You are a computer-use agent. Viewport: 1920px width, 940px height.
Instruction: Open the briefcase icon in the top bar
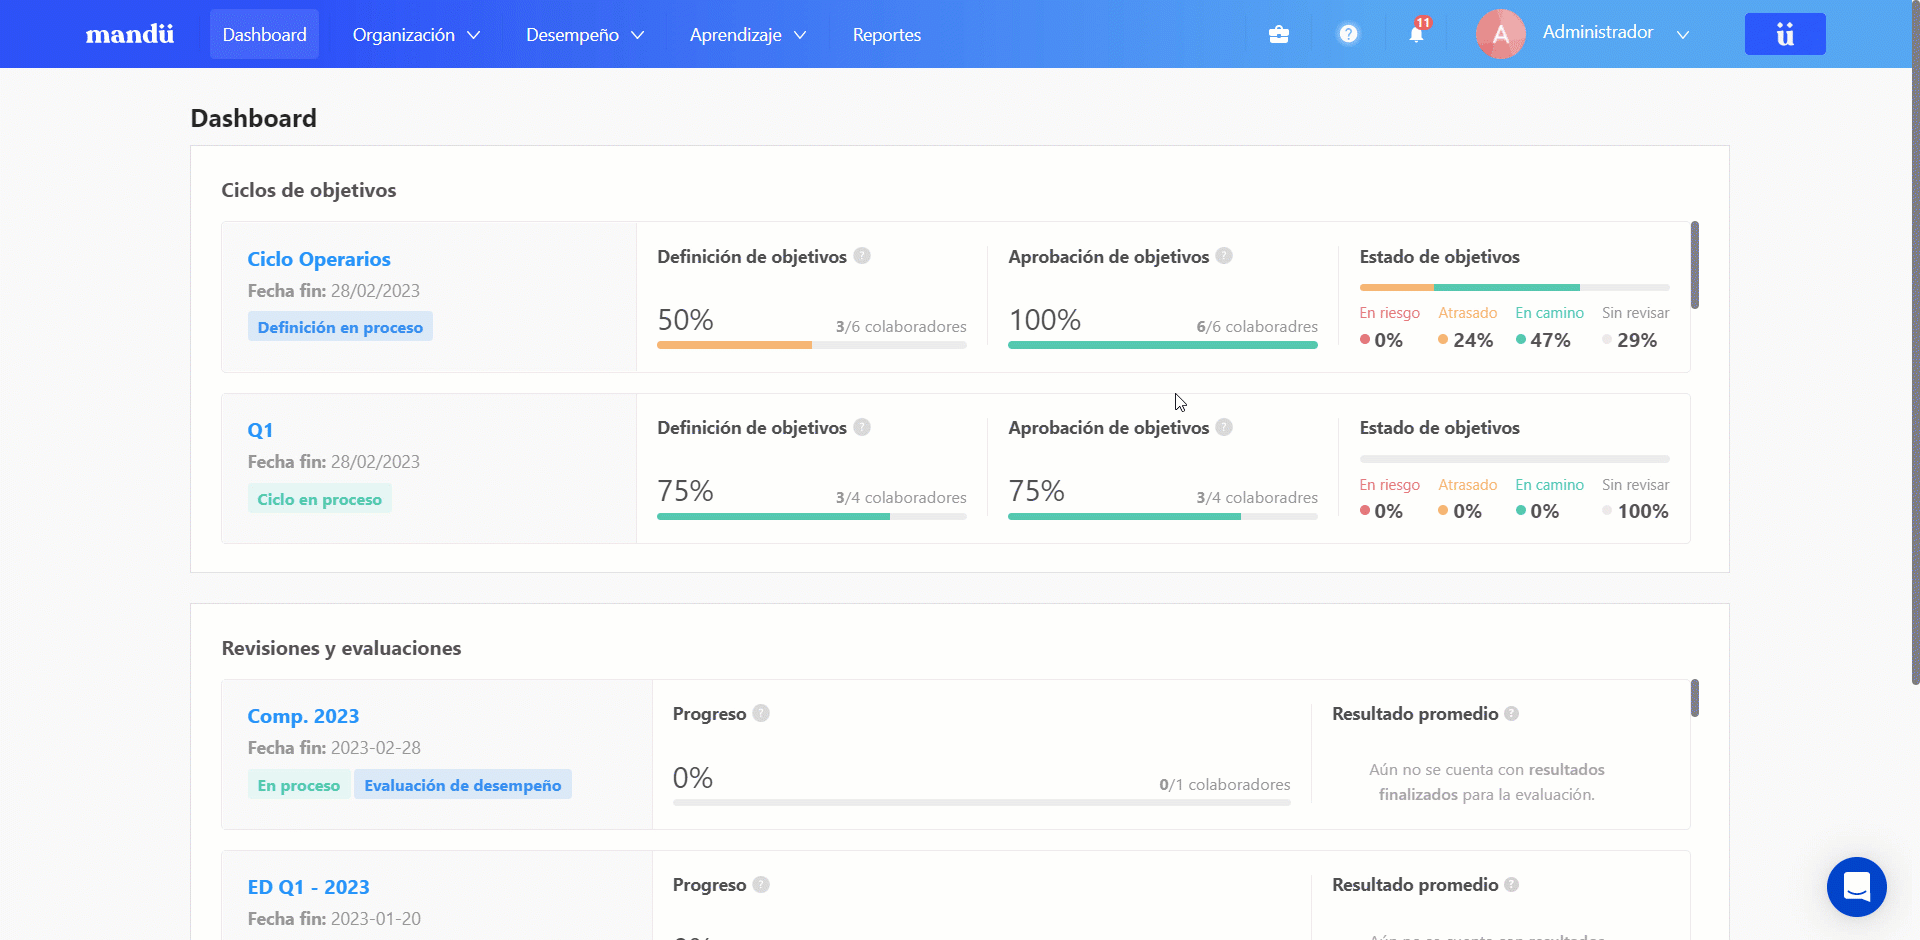point(1278,35)
